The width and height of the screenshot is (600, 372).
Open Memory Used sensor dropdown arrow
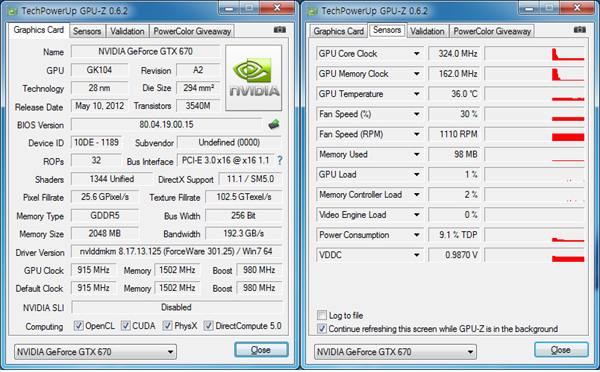coord(417,154)
